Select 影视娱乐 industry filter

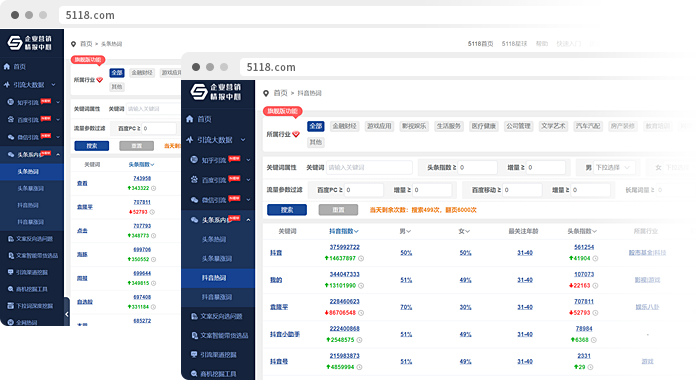pyautogui.click(x=414, y=126)
